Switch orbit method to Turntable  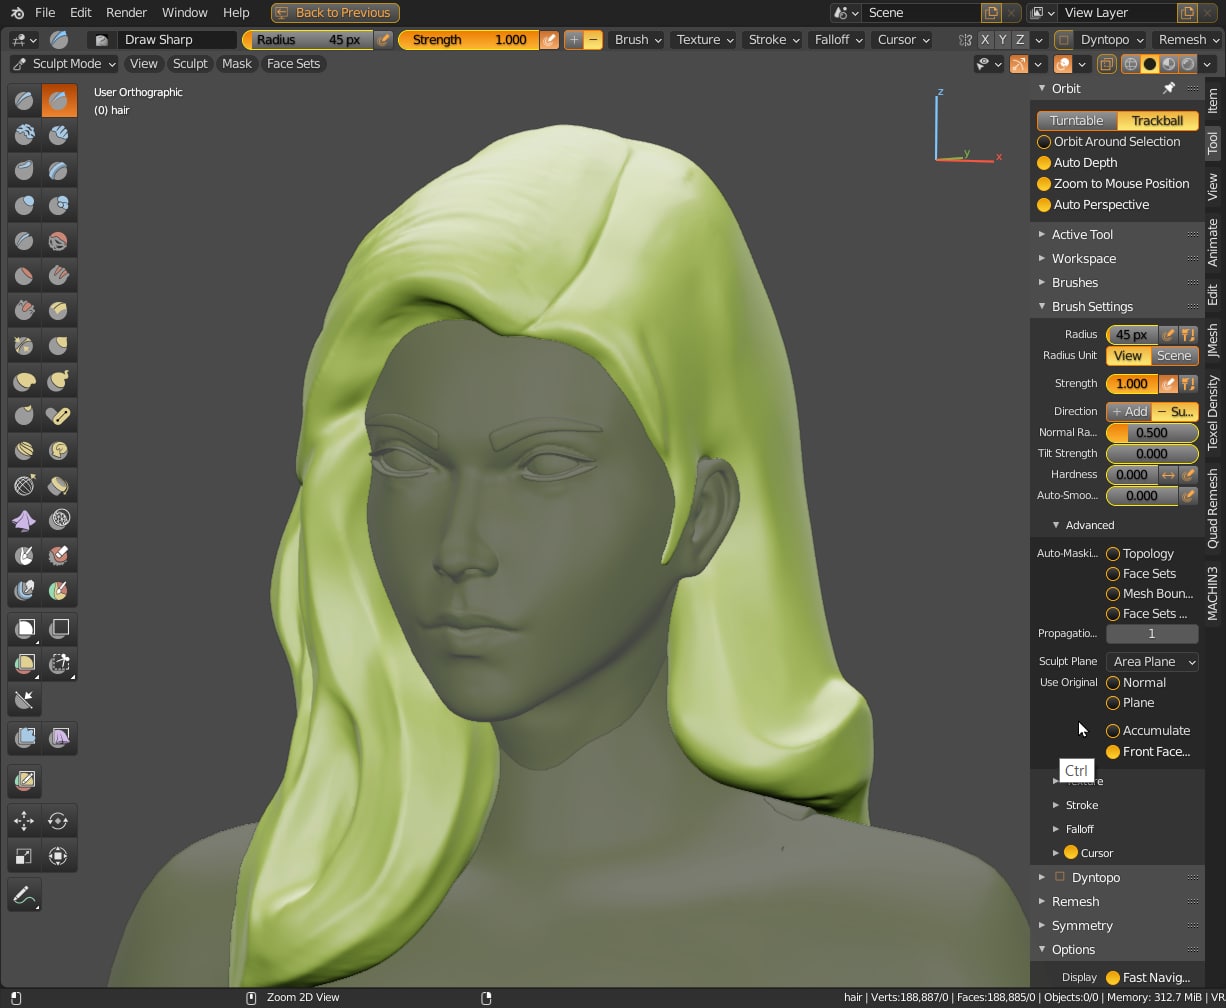(1076, 121)
